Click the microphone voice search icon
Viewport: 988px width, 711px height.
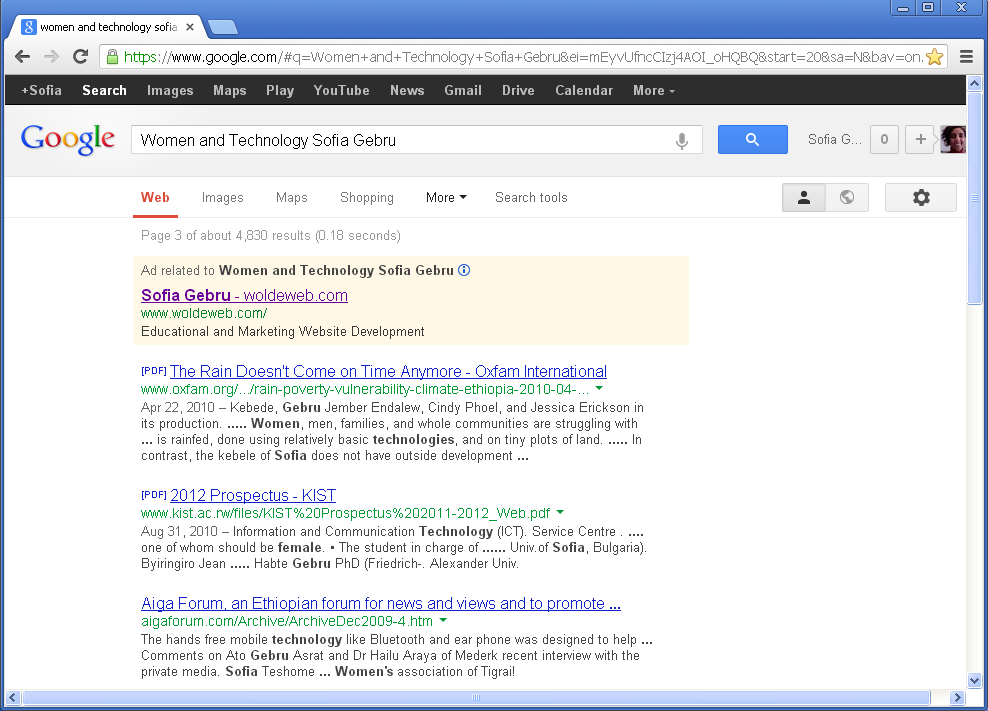[x=682, y=141]
